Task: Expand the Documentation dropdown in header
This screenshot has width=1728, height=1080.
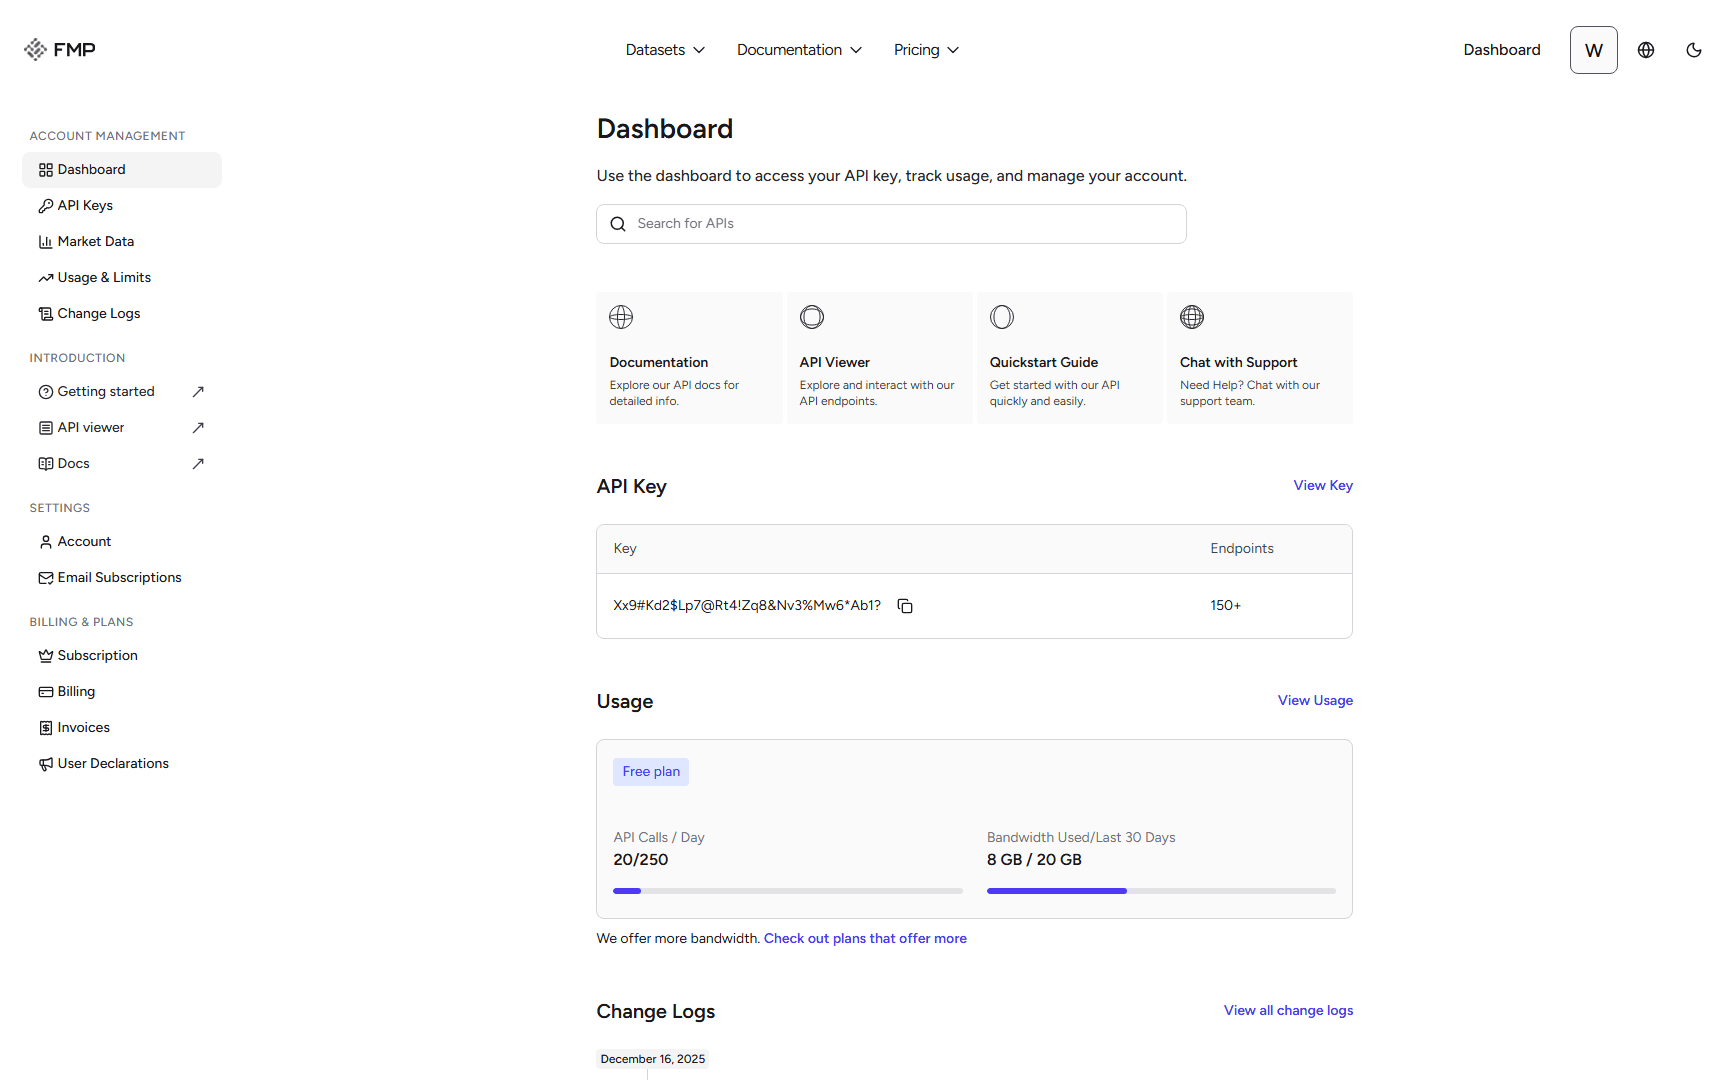Action: (799, 50)
